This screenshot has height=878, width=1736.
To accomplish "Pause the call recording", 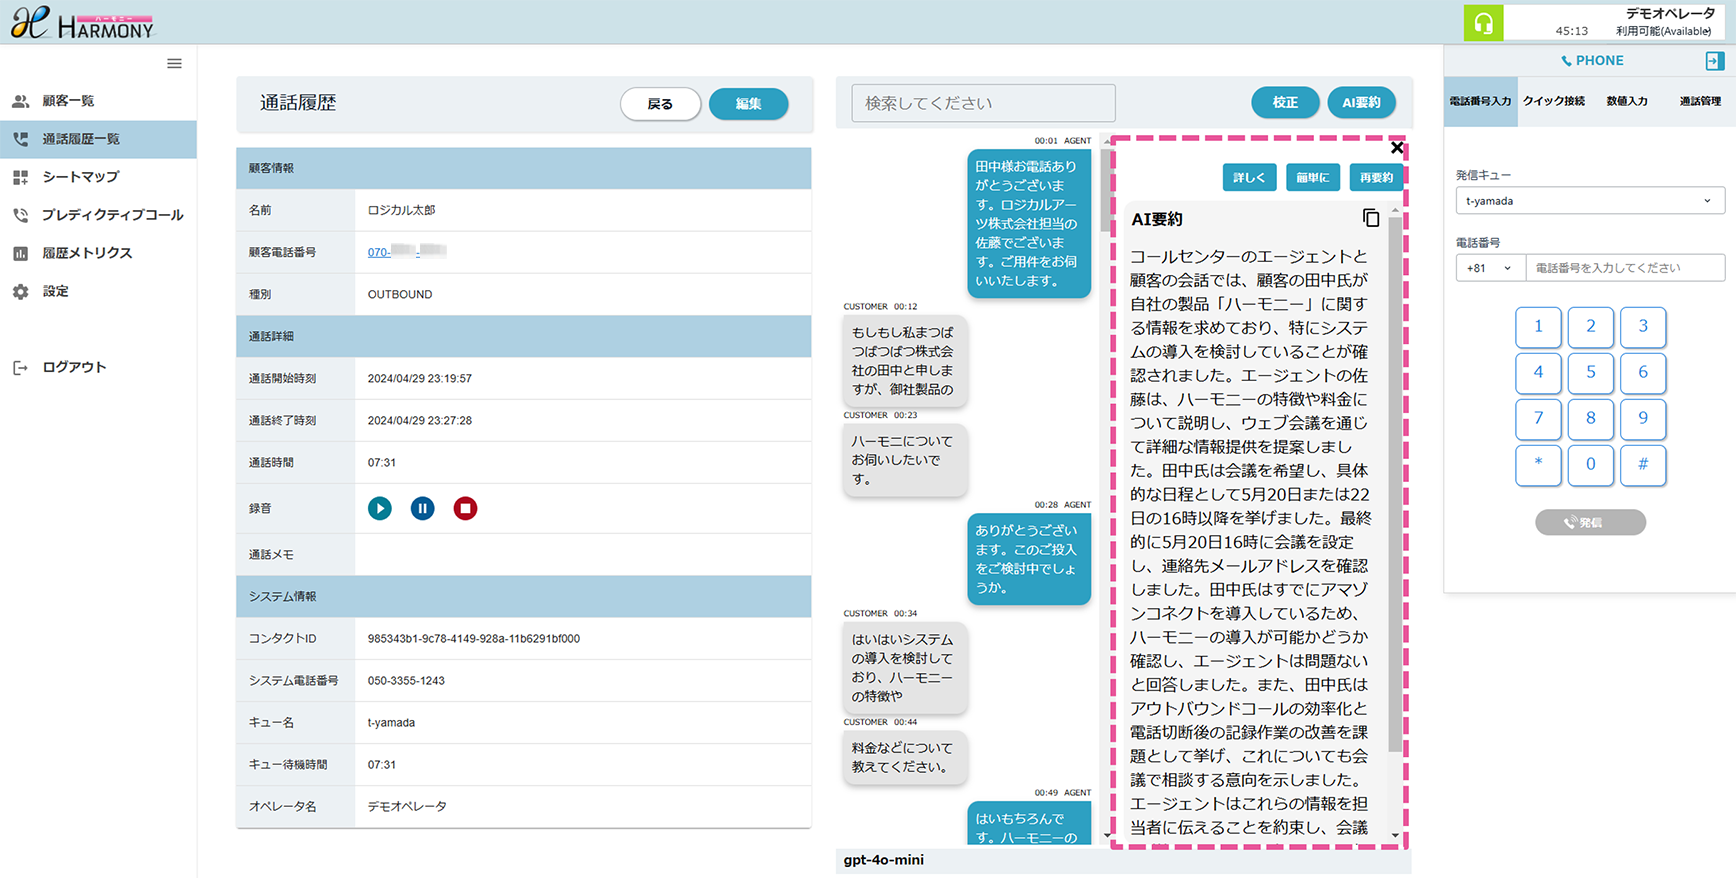I will (423, 509).
